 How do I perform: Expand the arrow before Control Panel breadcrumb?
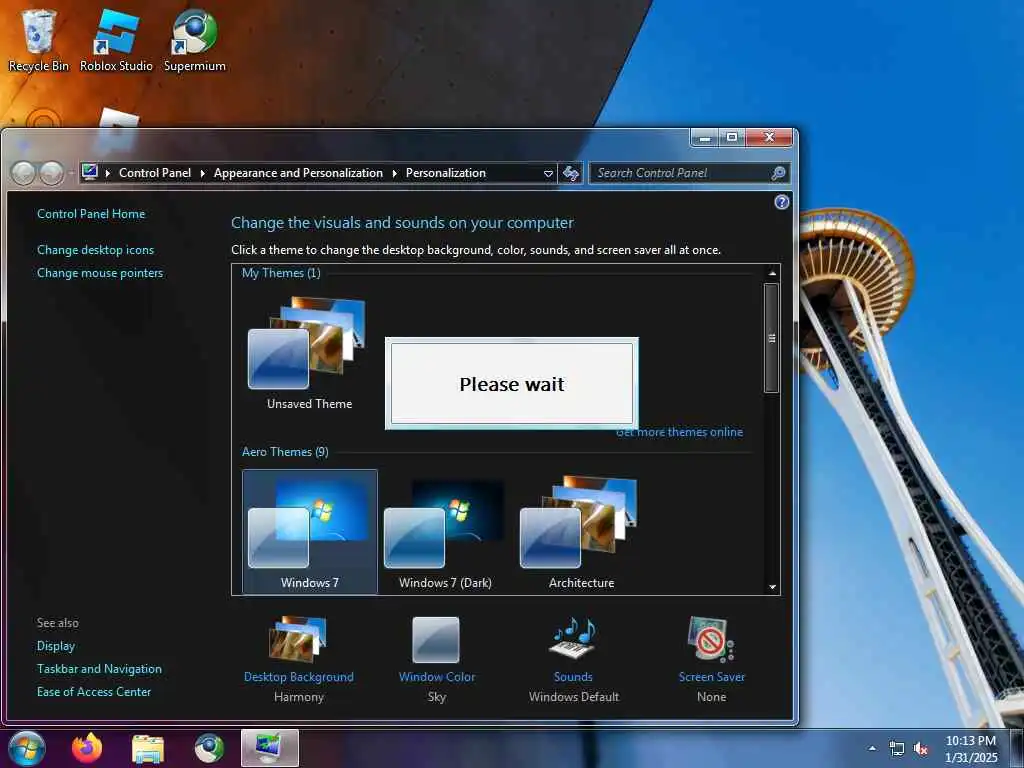click(108, 173)
